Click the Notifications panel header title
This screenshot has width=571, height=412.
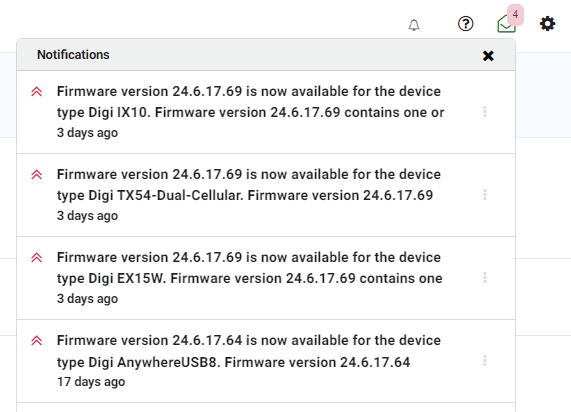[x=73, y=55]
